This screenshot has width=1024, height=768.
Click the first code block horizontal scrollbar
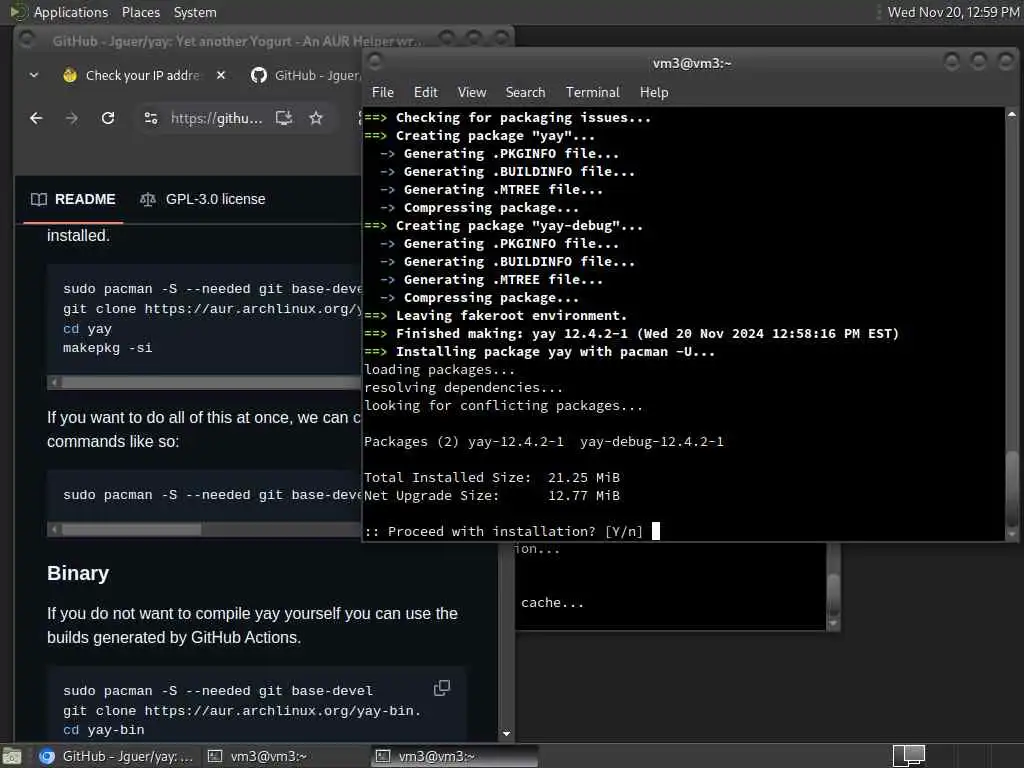(211, 383)
